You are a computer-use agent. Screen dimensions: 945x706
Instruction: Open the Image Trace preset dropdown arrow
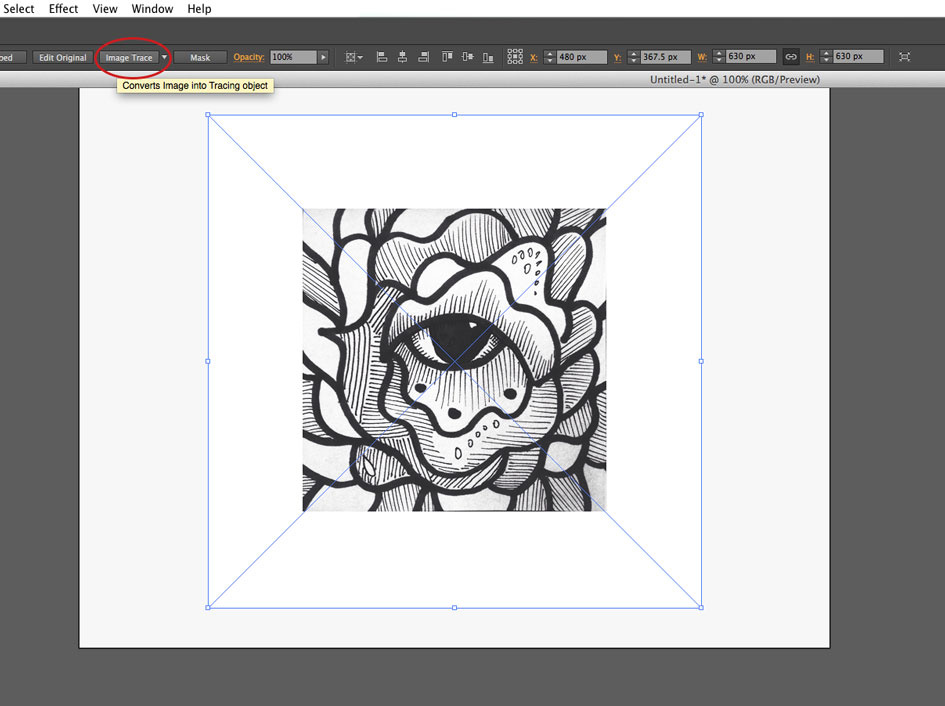tap(165, 57)
